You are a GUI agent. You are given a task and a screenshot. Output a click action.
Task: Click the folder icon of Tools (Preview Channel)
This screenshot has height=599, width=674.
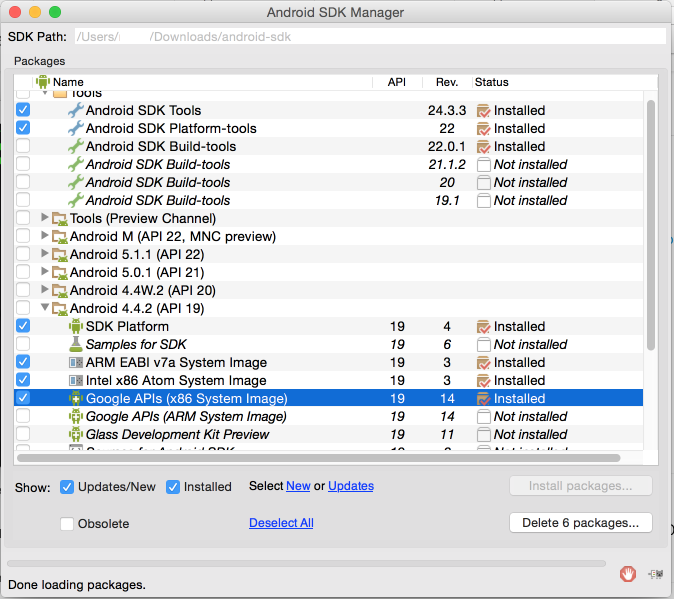60,219
